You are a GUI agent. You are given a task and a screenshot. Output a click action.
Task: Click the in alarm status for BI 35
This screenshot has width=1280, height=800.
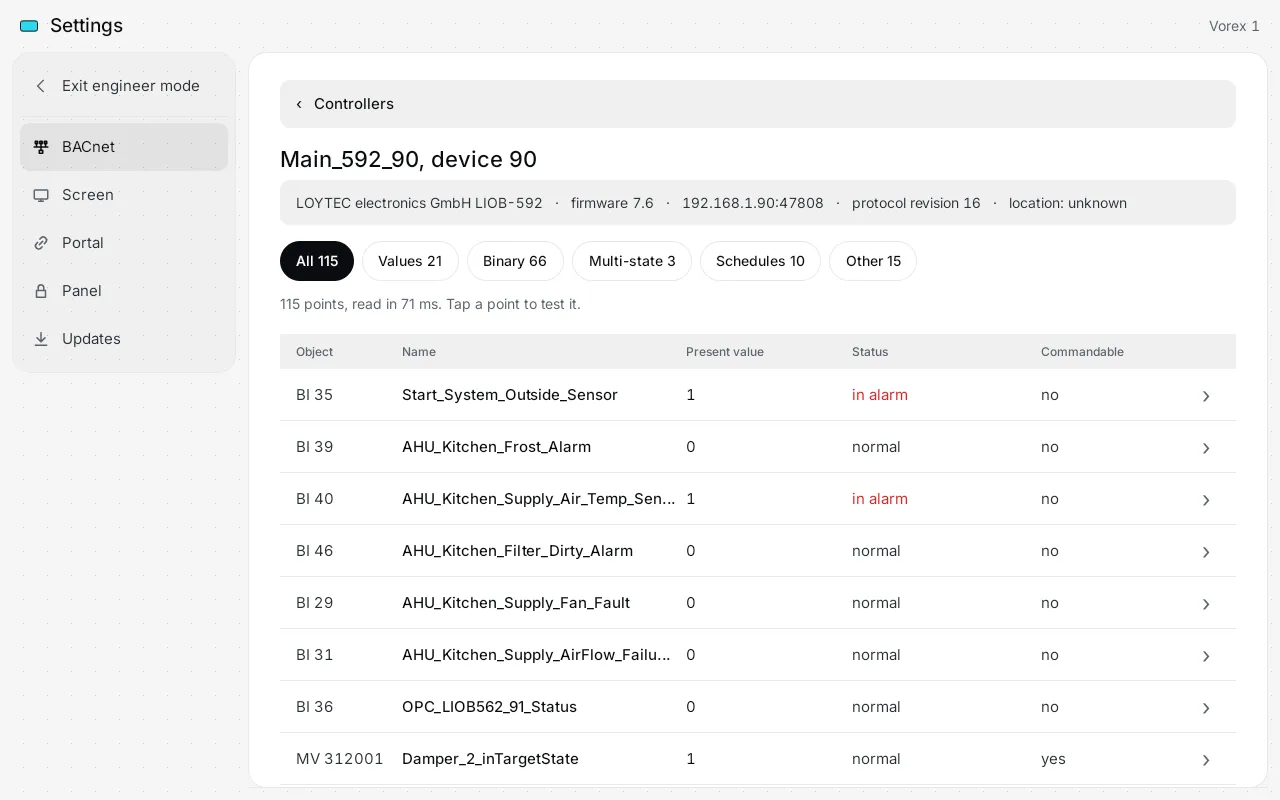point(880,395)
